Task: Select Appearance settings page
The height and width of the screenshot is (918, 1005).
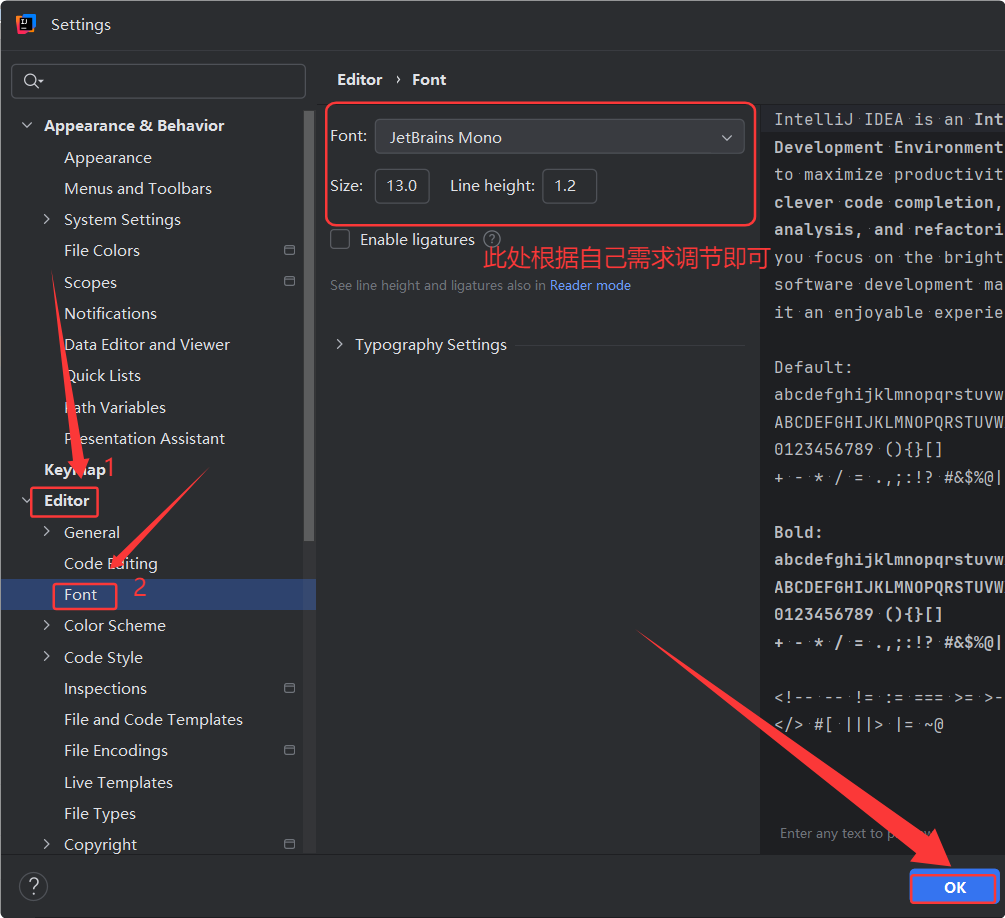Action: coord(108,158)
